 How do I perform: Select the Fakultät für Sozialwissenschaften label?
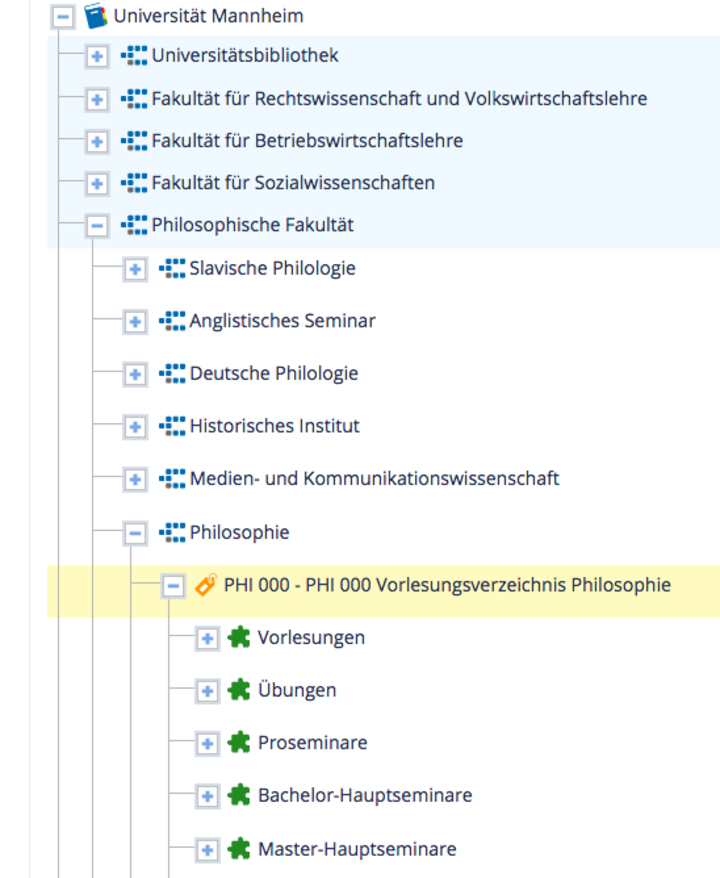[x=293, y=183]
